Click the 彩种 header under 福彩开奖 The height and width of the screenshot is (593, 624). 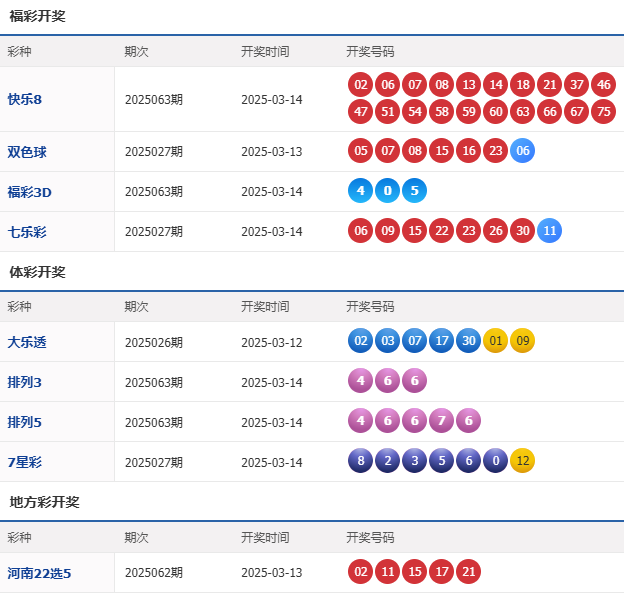(20, 51)
